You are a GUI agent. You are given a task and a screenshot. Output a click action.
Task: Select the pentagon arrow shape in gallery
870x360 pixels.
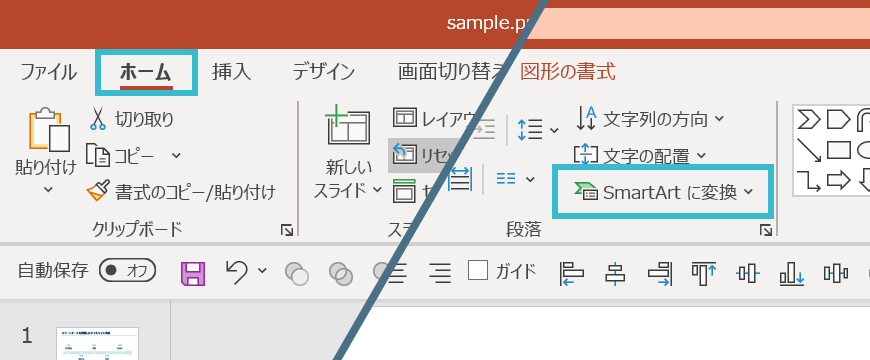[838, 119]
